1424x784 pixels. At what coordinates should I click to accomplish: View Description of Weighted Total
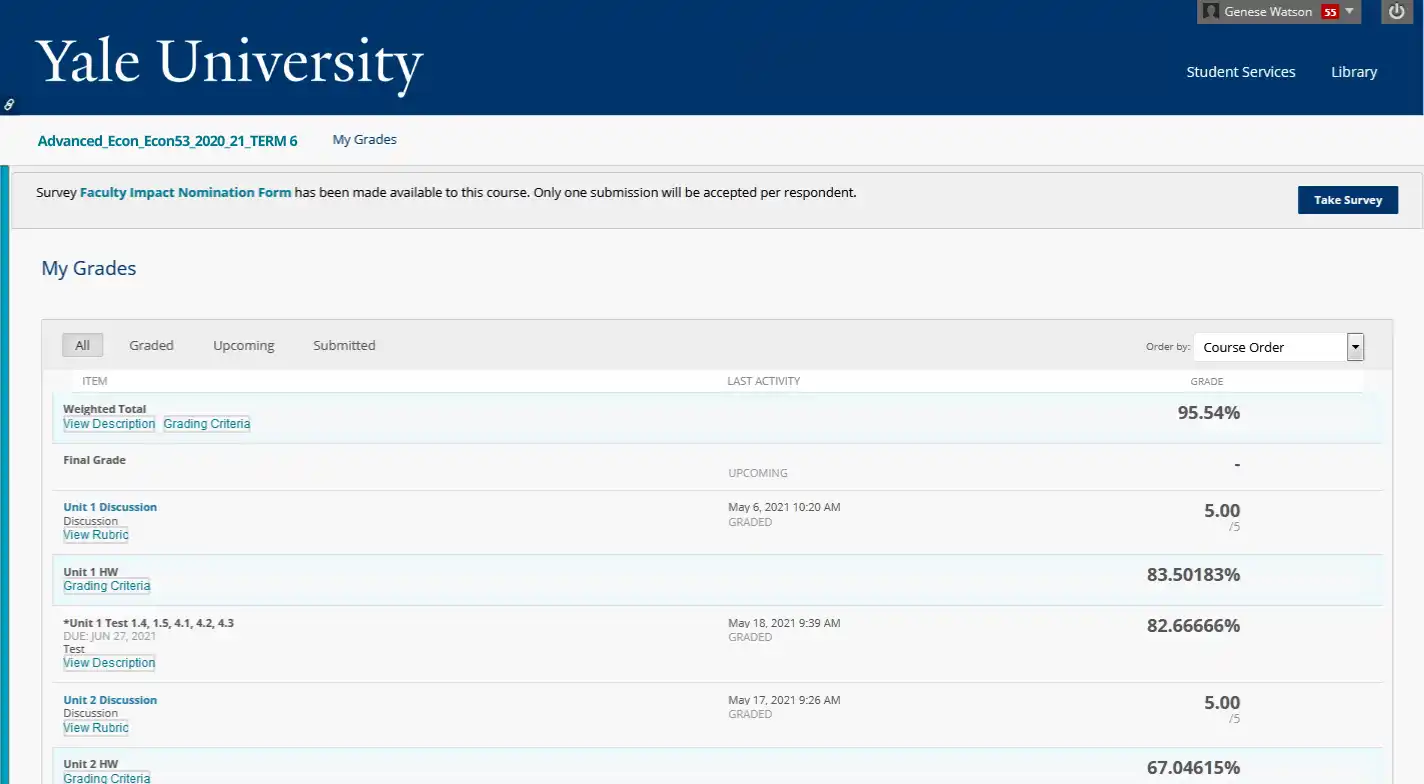click(109, 424)
